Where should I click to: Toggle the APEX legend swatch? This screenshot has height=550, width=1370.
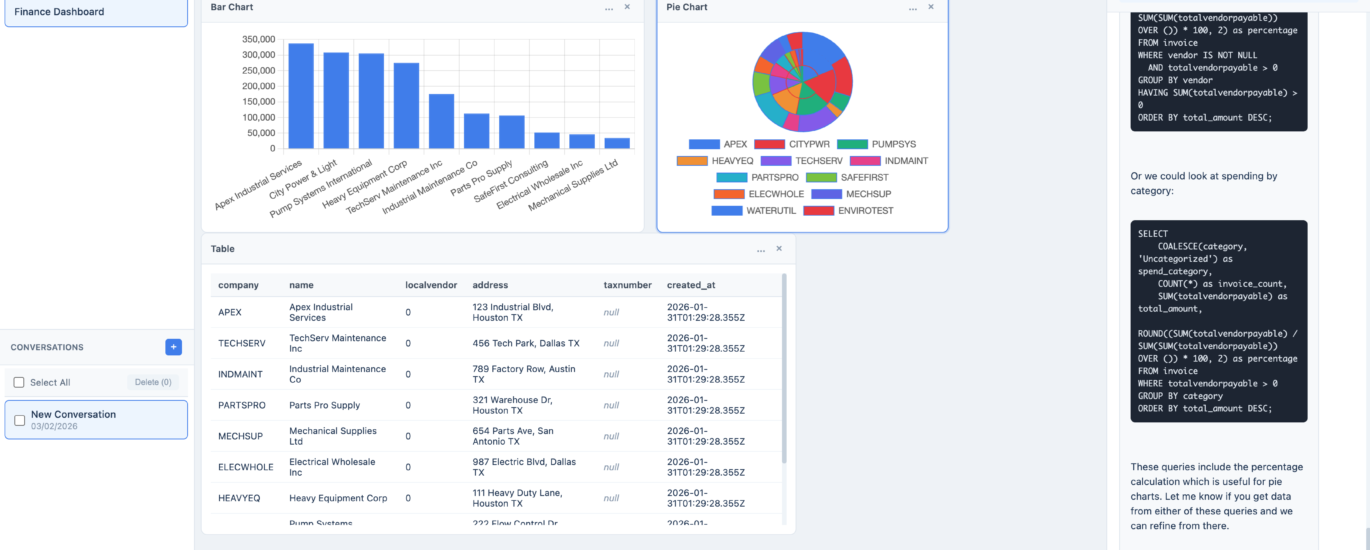[x=704, y=145]
